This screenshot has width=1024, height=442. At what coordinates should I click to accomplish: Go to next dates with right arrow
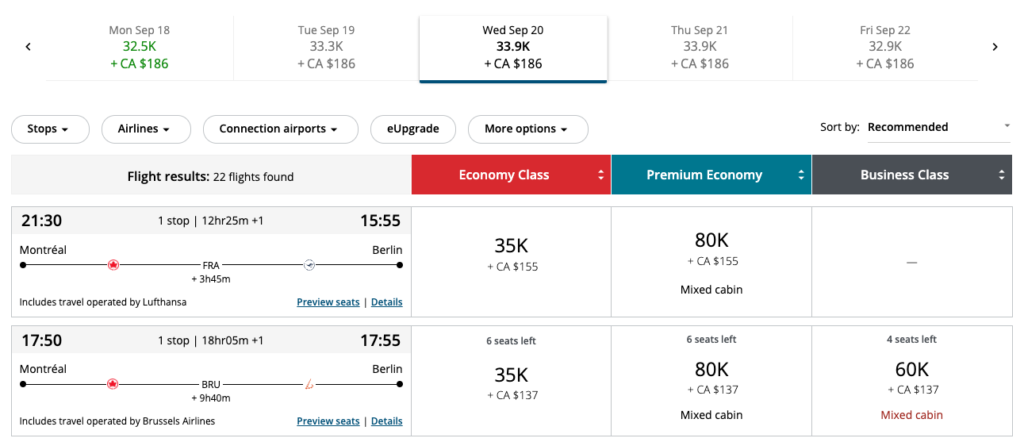995,46
